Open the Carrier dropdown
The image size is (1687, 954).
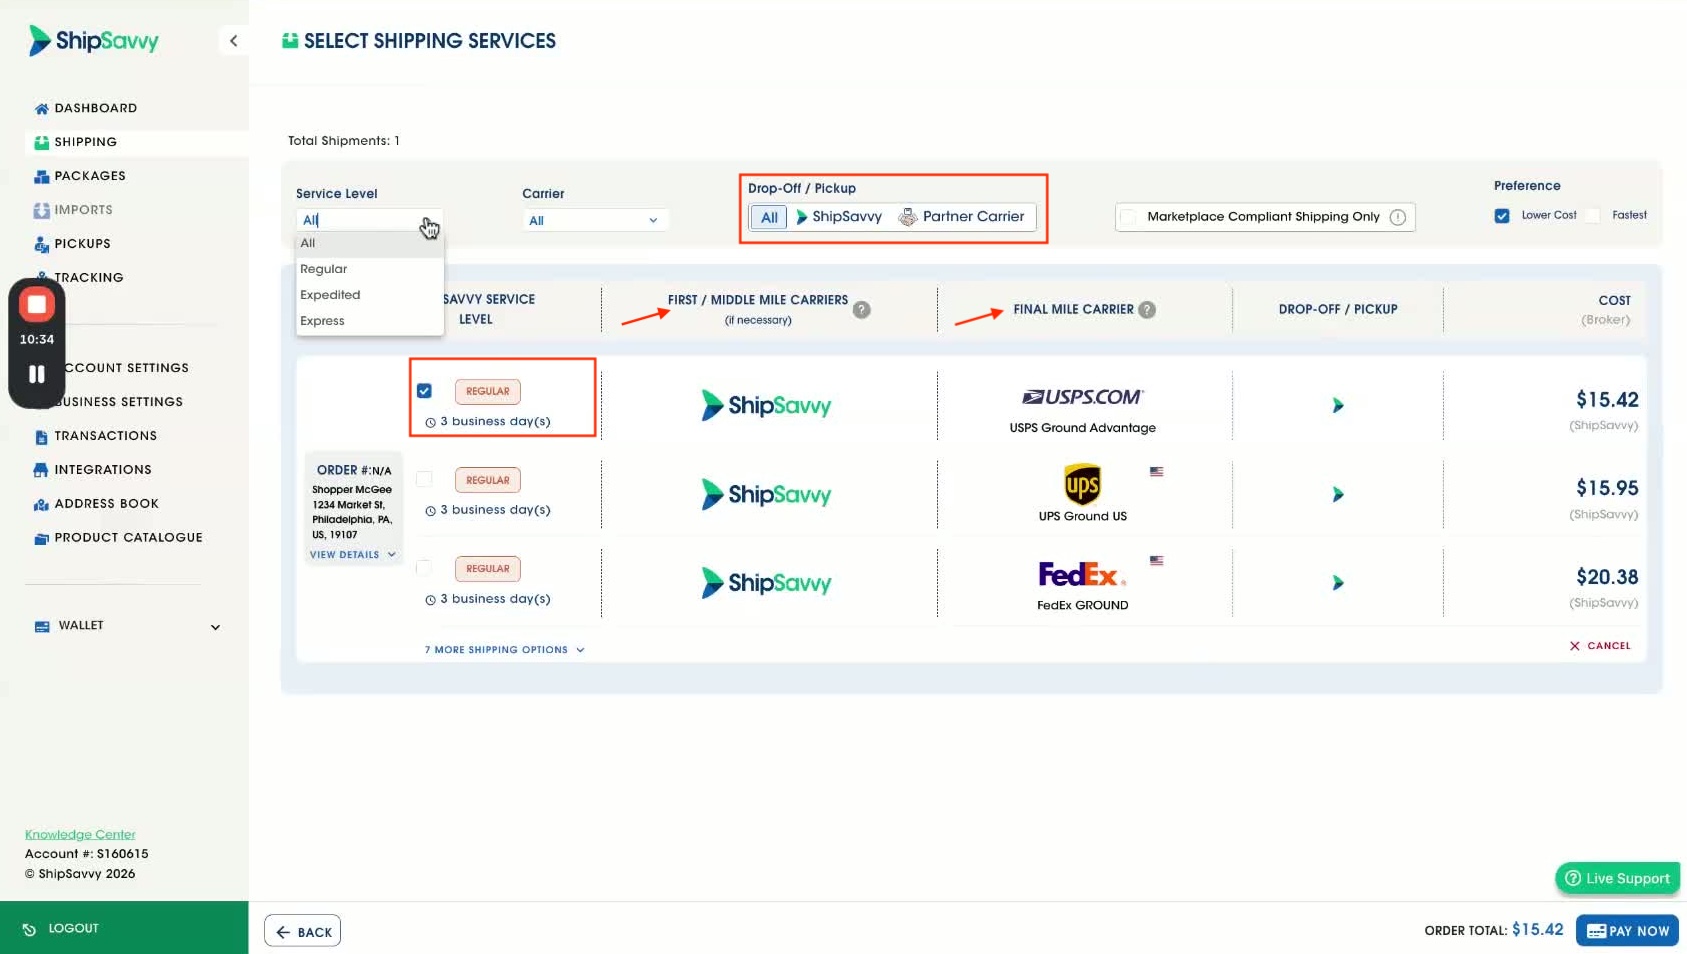(x=594, y=221)
